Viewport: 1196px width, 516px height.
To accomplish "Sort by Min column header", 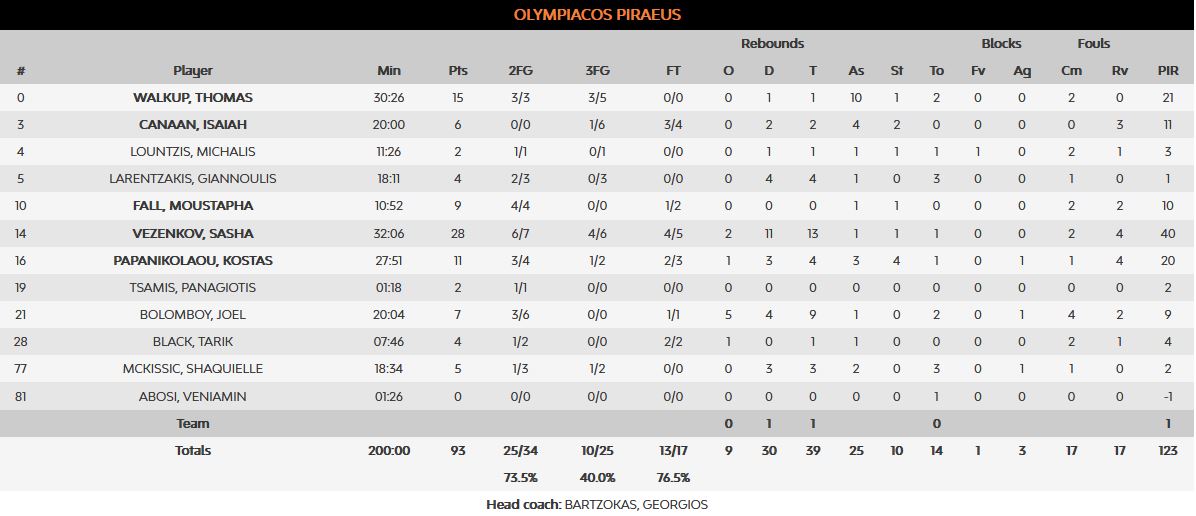I will 389,71.
